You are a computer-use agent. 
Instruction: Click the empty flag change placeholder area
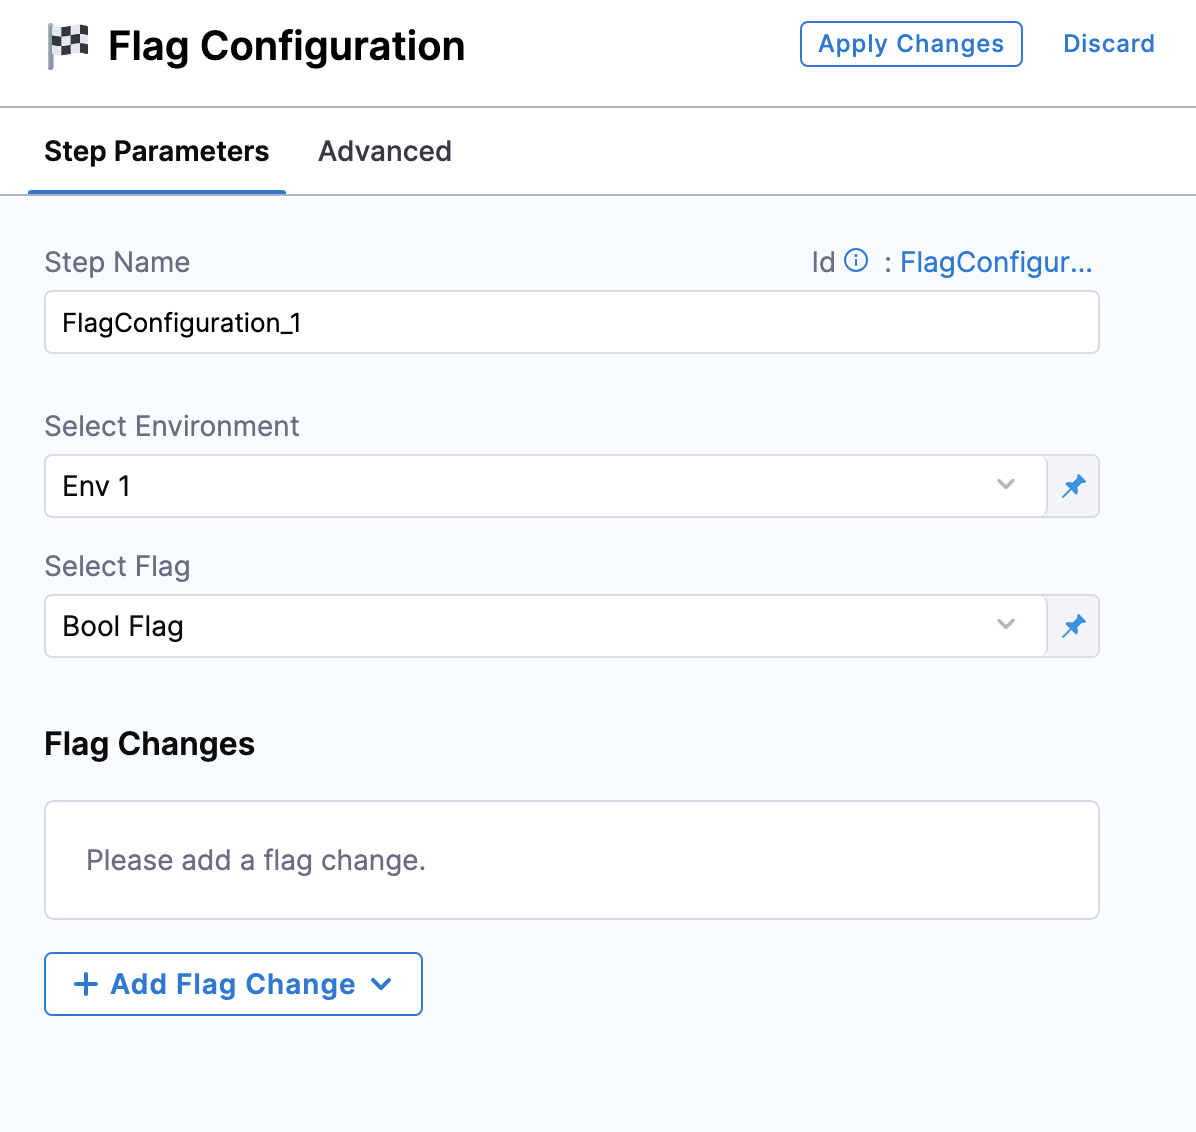click(571, 860)
